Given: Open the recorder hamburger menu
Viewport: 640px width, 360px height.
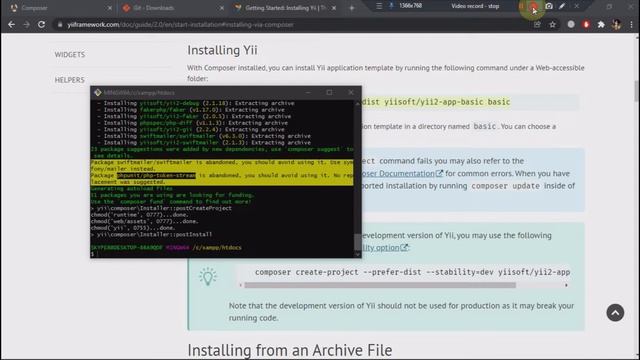Looking at the screenshot, I should click(379, 6).
